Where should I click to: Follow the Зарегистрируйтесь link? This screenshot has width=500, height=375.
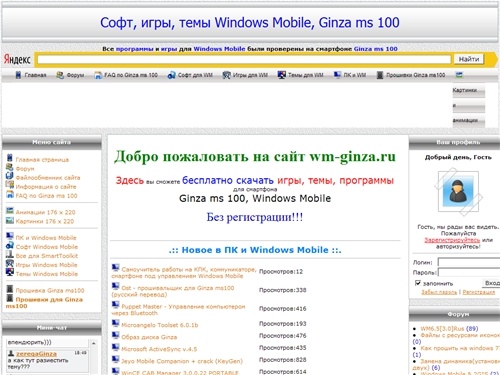452,240
